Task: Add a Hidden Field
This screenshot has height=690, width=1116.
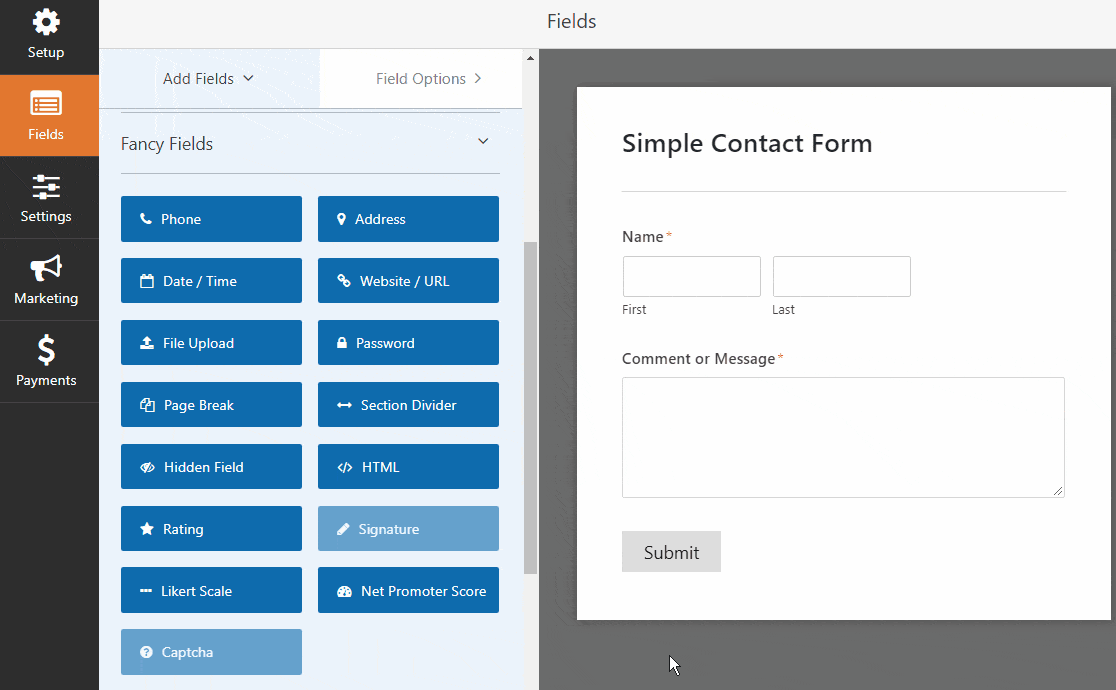Action: [x=211, y=467]
